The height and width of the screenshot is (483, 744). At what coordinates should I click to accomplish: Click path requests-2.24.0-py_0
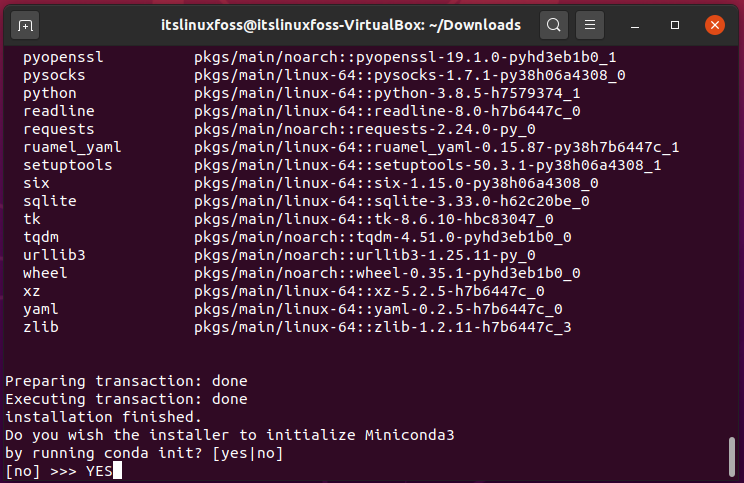click(x=446, y=130)
